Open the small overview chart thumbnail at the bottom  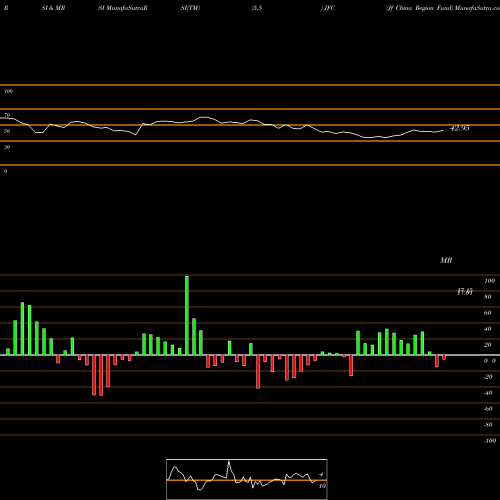pos(247,479)
